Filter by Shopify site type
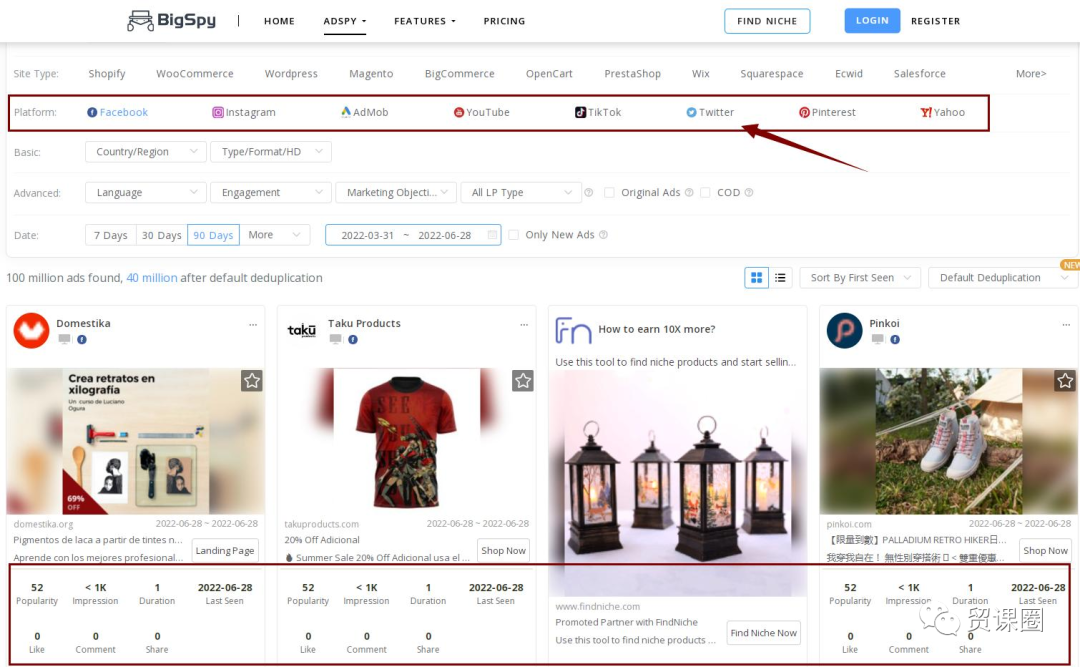 [x=107, y=74]
